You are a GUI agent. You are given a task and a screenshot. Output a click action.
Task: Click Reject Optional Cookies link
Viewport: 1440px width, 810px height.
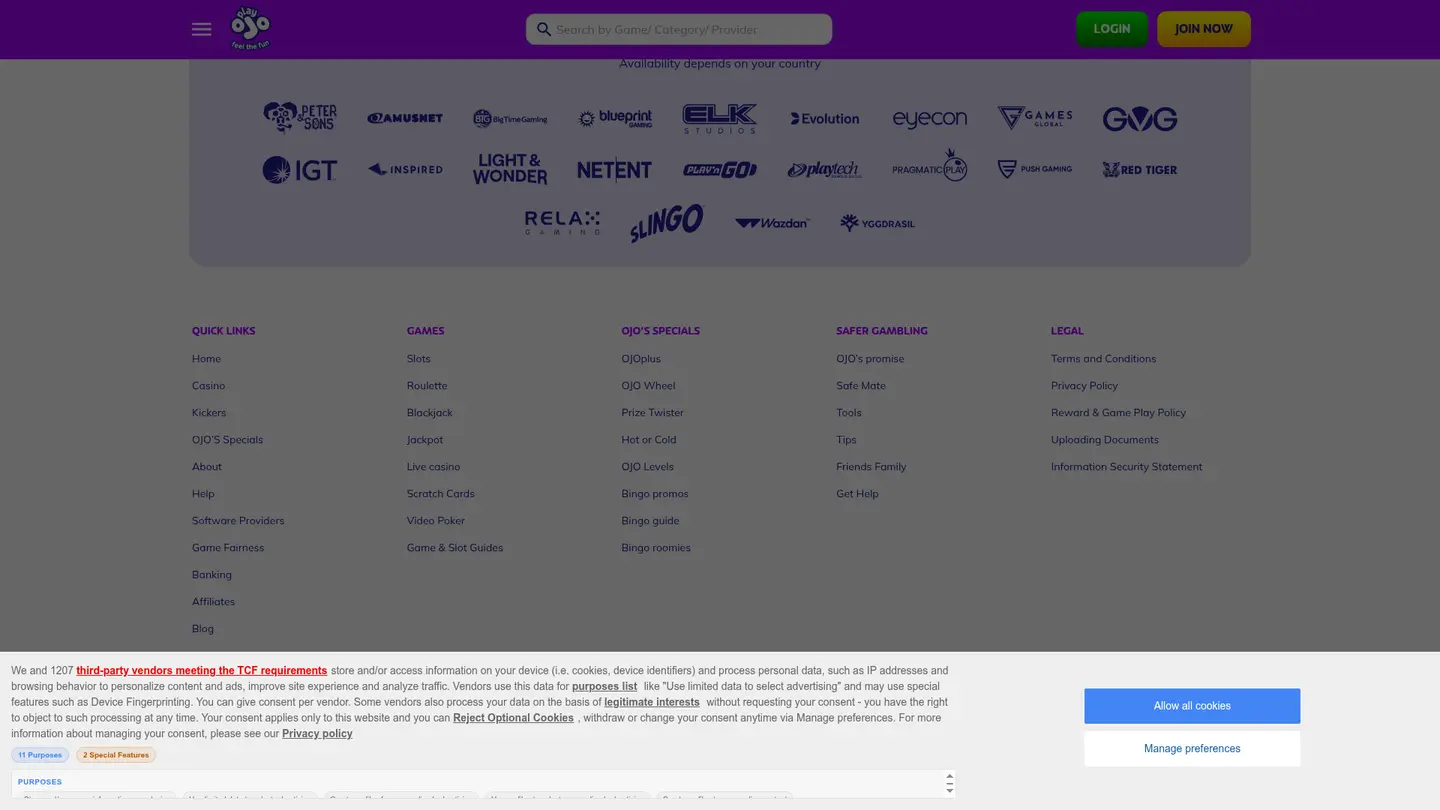tap(513, 718)
